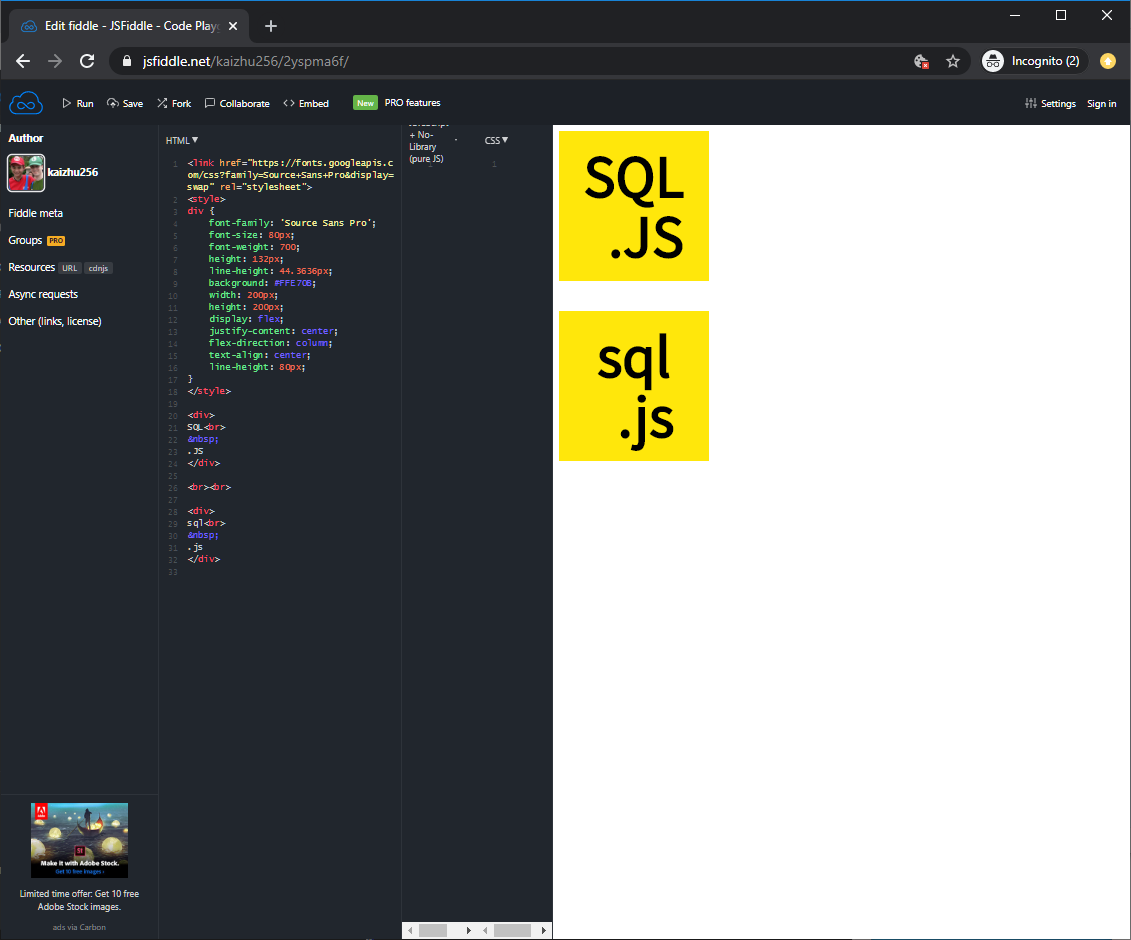Click the cdnjs tag next to Resources
1131x940 pixels.
pyautogui.click(x=98, y=268)
